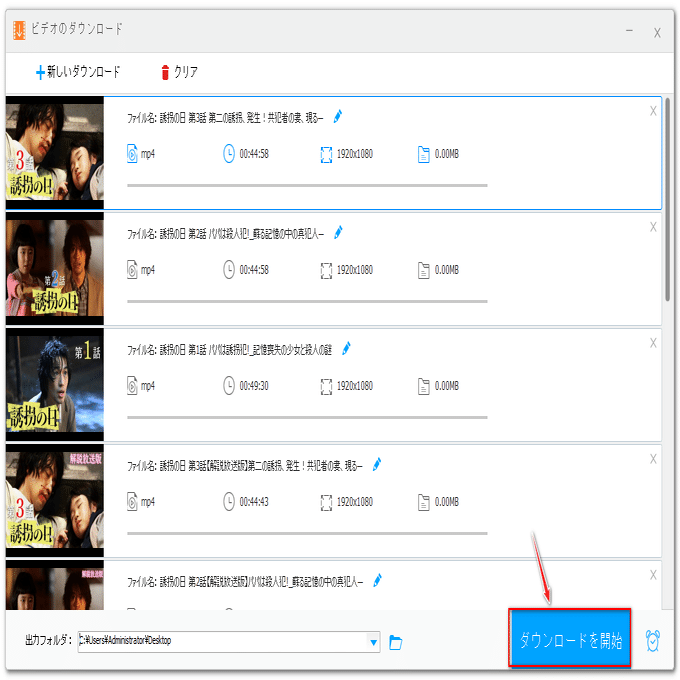The width and height of the screenshot is (680, 680).
Task: Click progress bar of 第3話【解説放送版】 item
Action: tap(307, 533)
